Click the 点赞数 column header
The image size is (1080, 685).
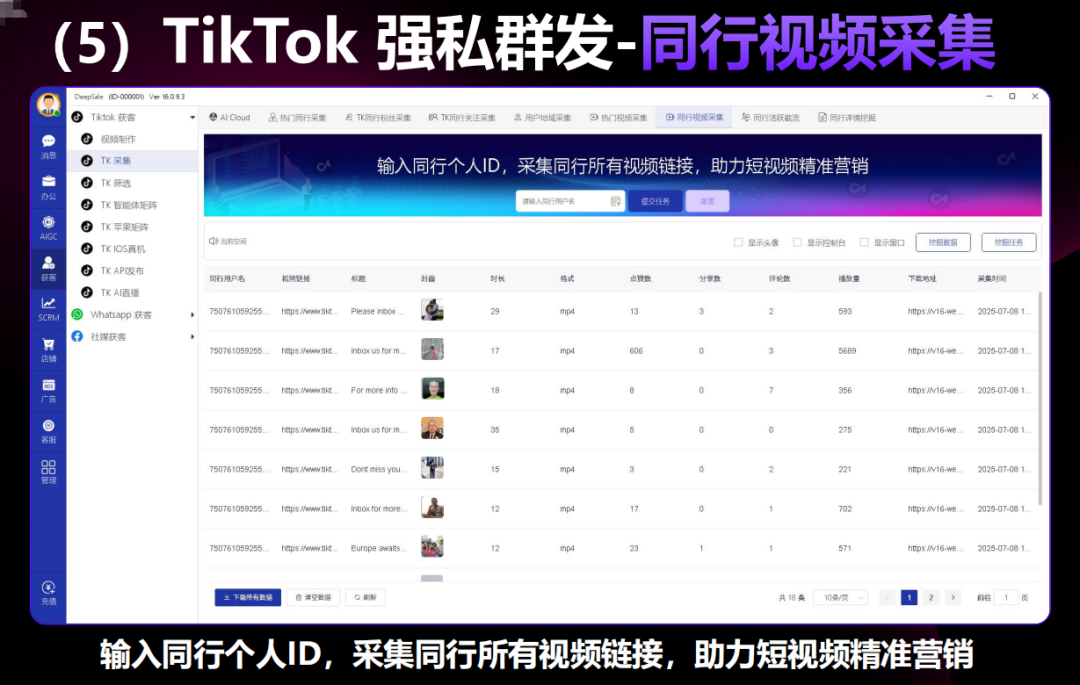[x=640, y=279]
